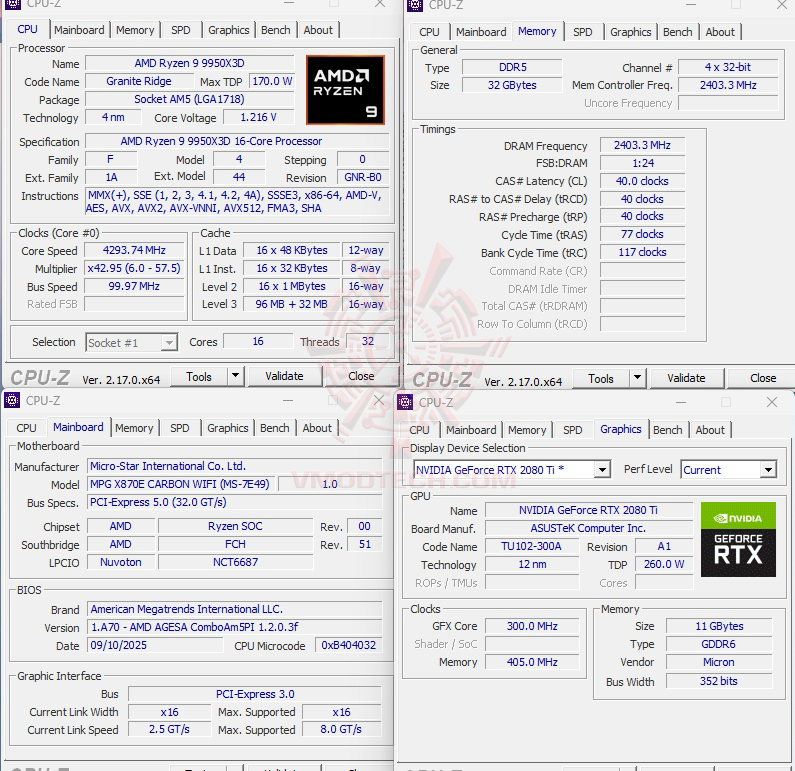Click GPU memory size 11 GBytes
Image resolution: width=795 pixels, height=771 pixels.
coord(719,626)
